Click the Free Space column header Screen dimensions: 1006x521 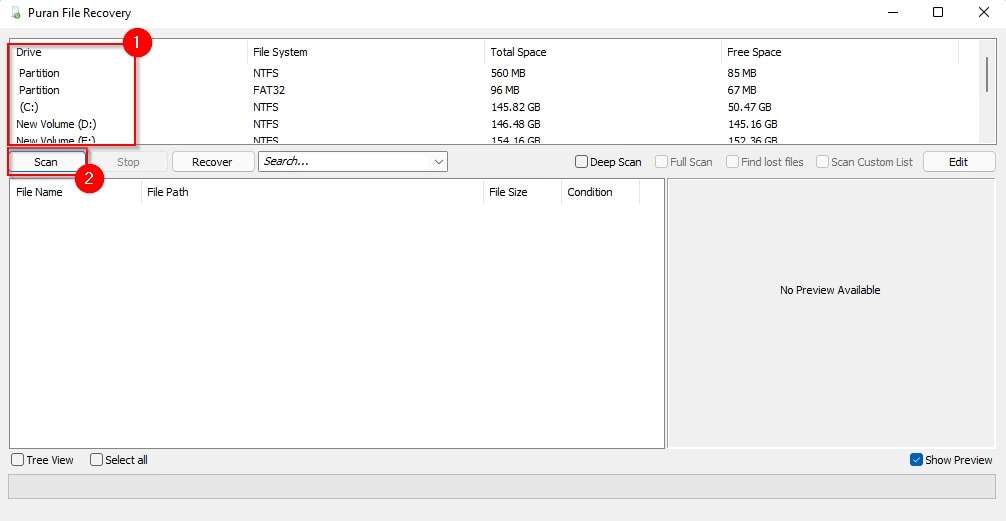(x=840, y=52)
